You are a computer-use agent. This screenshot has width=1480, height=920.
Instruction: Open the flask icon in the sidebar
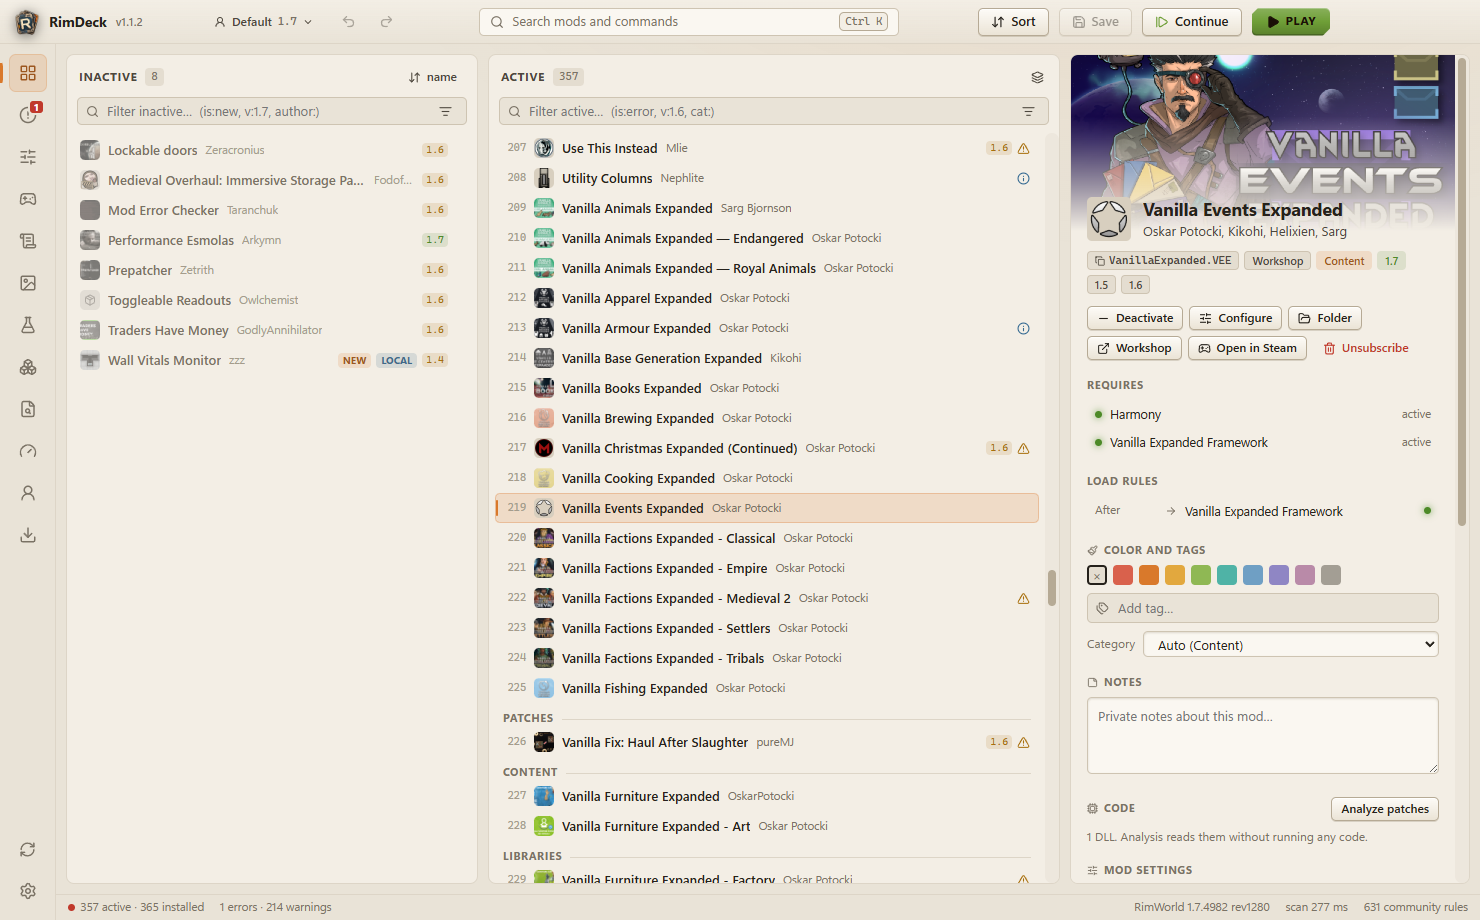tap(28, 325)
